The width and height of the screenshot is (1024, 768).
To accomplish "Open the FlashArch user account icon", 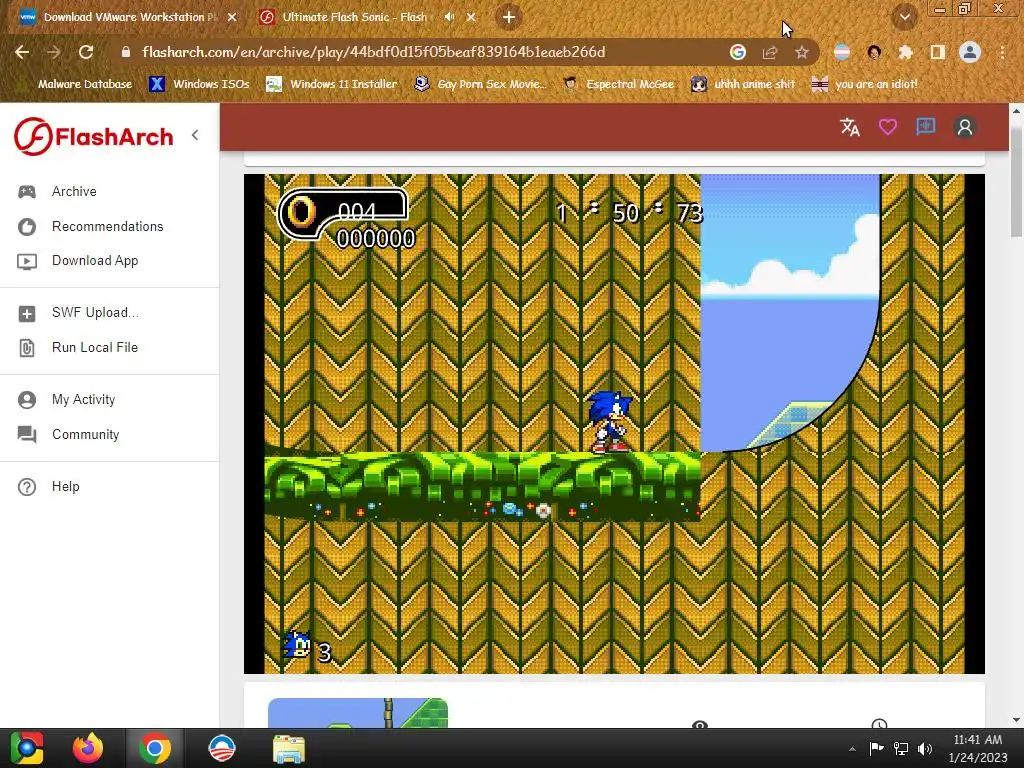I will click(965, 127).
